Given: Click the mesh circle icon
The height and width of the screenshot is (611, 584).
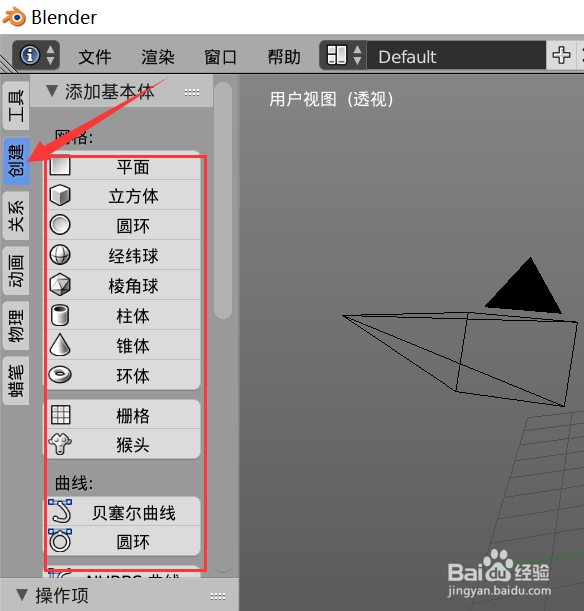Looking at the screenshot, I should click(60, 225).
